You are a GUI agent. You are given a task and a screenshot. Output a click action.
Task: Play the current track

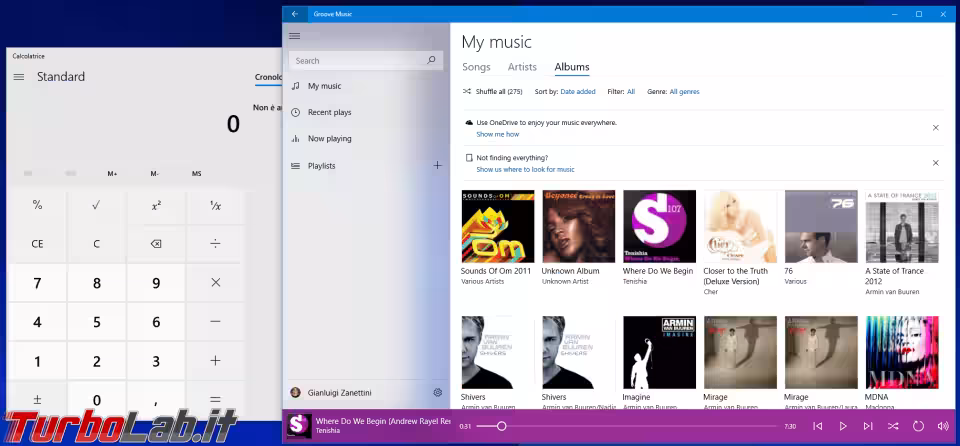[x=842, y=426]
